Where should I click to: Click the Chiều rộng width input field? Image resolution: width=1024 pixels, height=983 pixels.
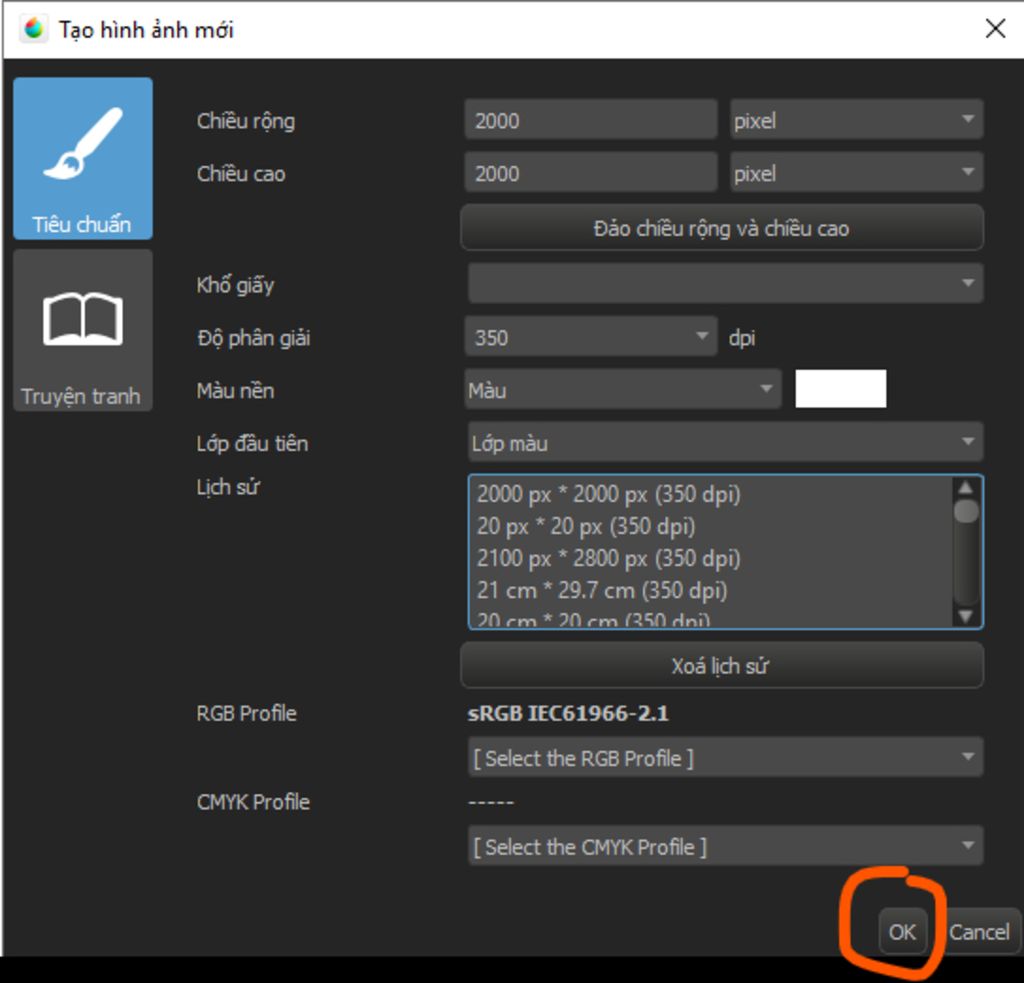(x=591, y=120)
